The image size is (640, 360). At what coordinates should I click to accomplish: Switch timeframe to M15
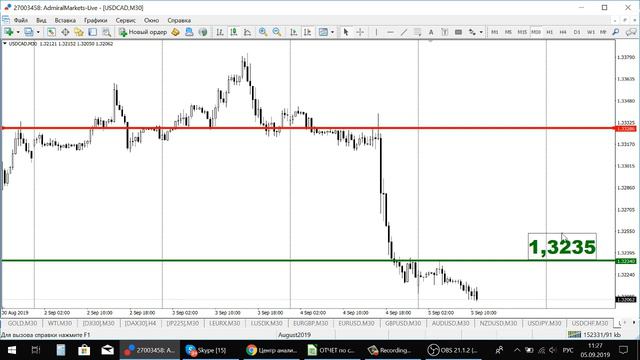click(x=522, y=32)
